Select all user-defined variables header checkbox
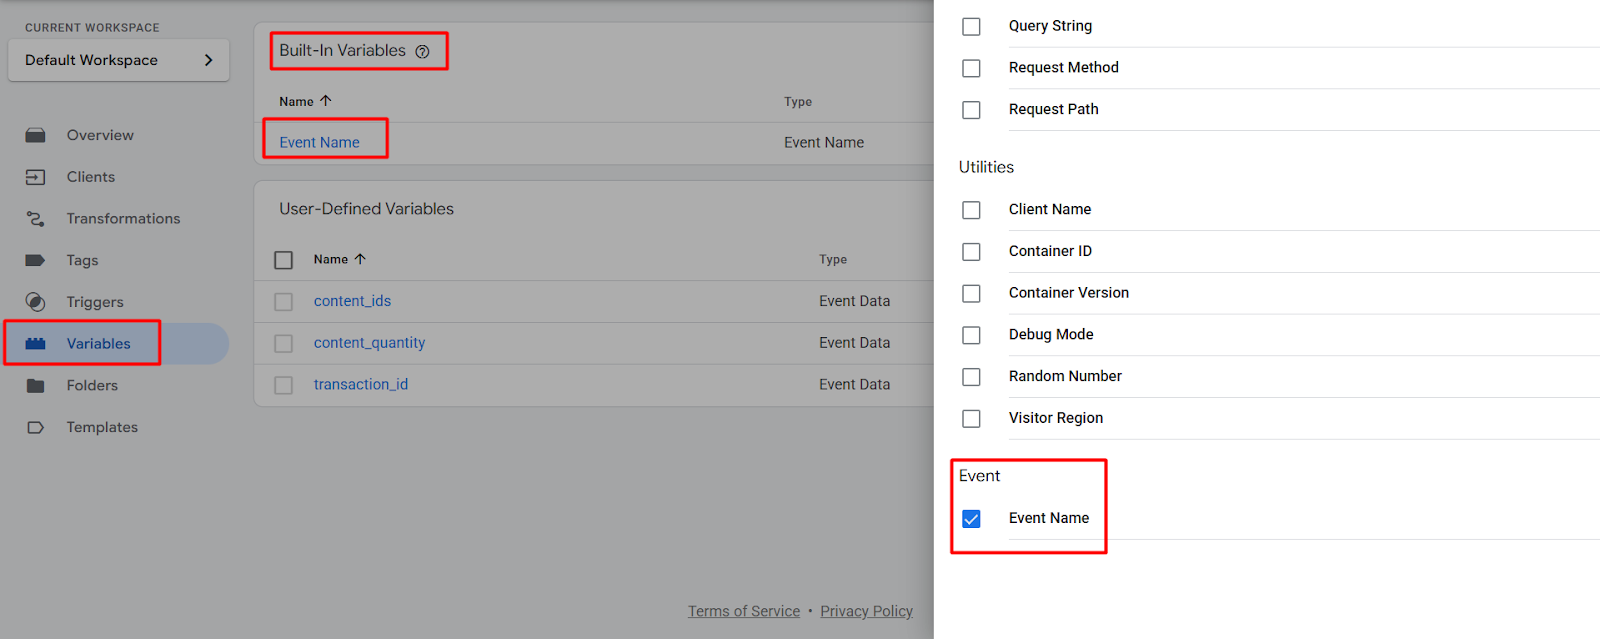Viewport: 1600px width, 639px height. 284,260
